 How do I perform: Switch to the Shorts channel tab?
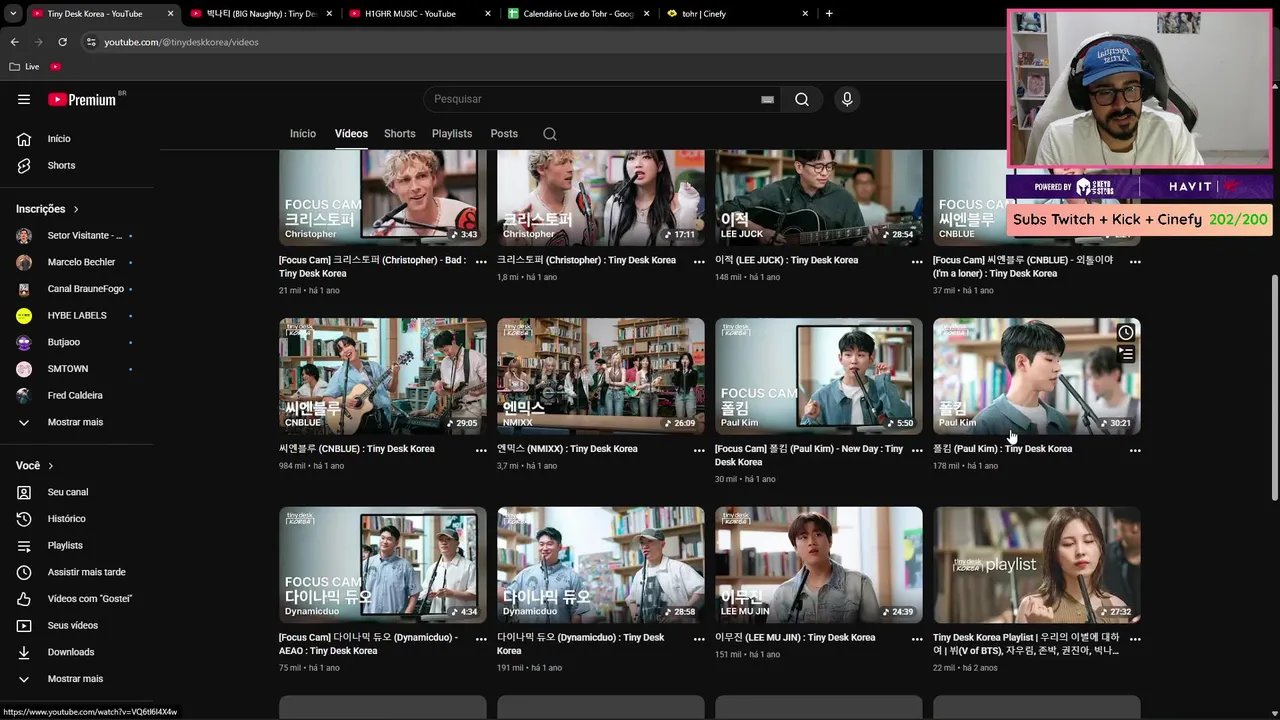pos(399,134)
